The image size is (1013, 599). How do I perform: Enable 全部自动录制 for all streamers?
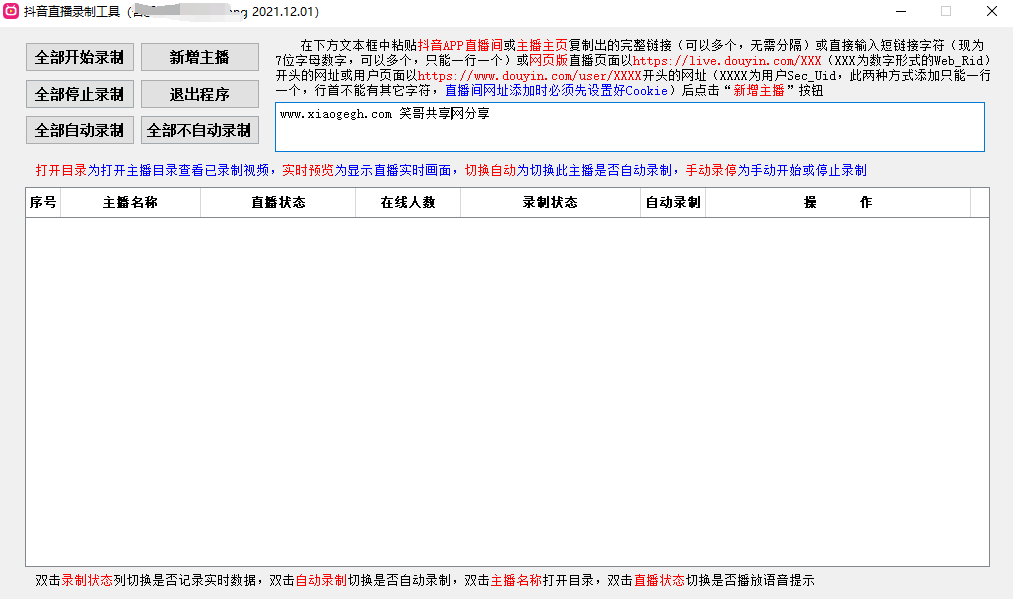pos(79,131)
